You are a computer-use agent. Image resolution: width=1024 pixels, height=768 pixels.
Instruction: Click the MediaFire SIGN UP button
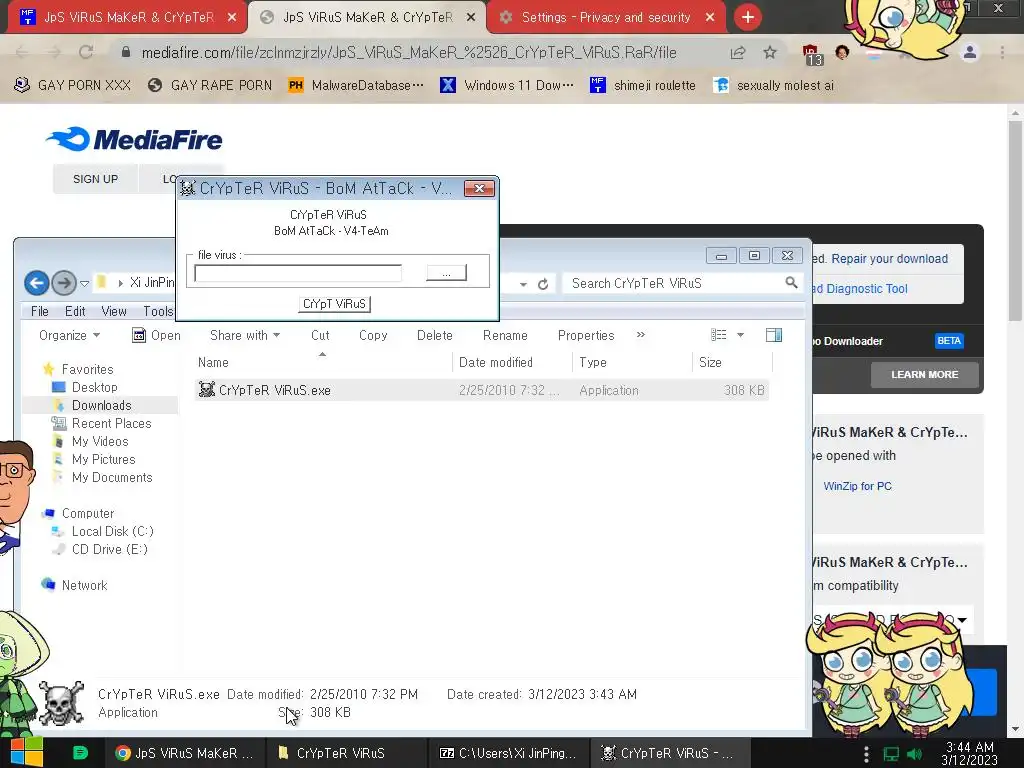point(95,179)
